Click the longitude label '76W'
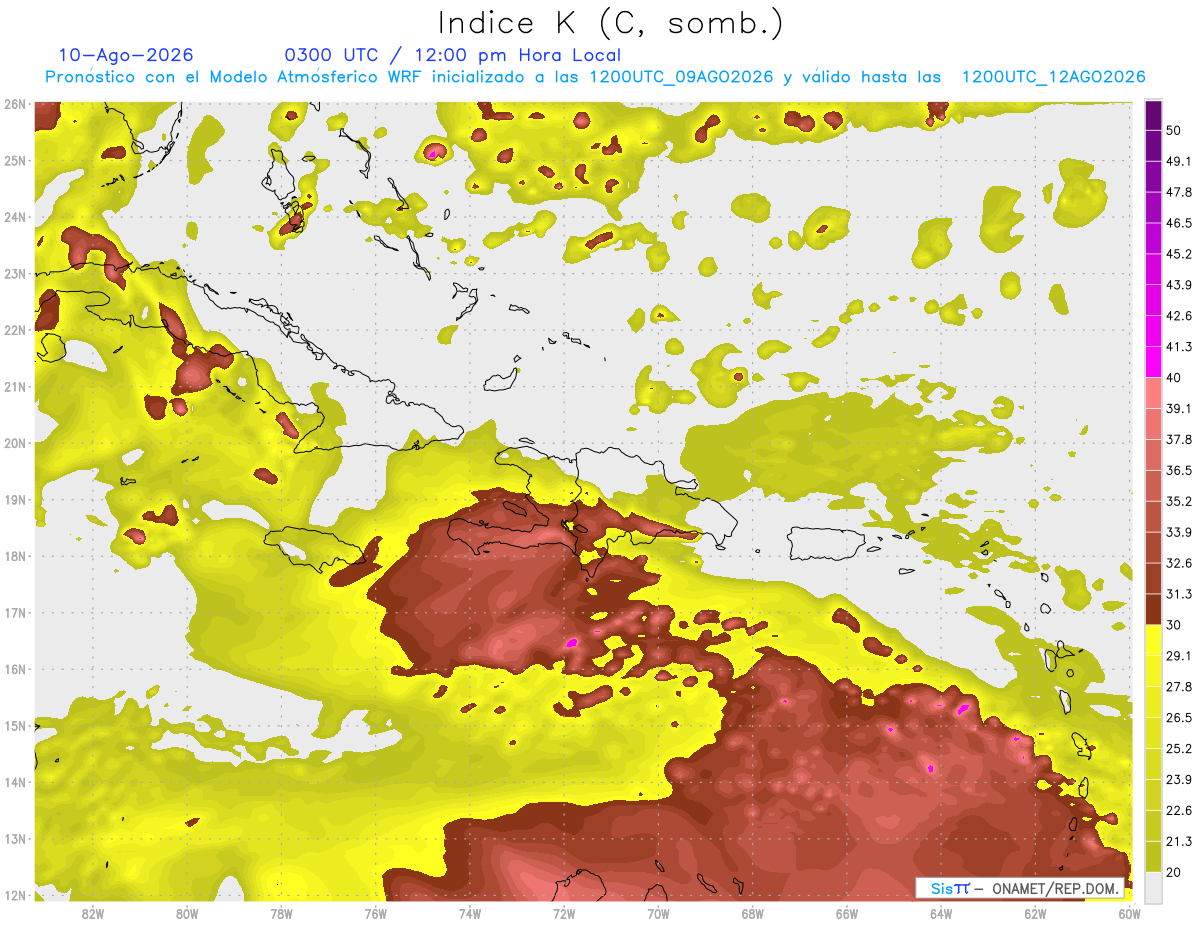This screenshot has width=1200, height=927. click(375, 913)
